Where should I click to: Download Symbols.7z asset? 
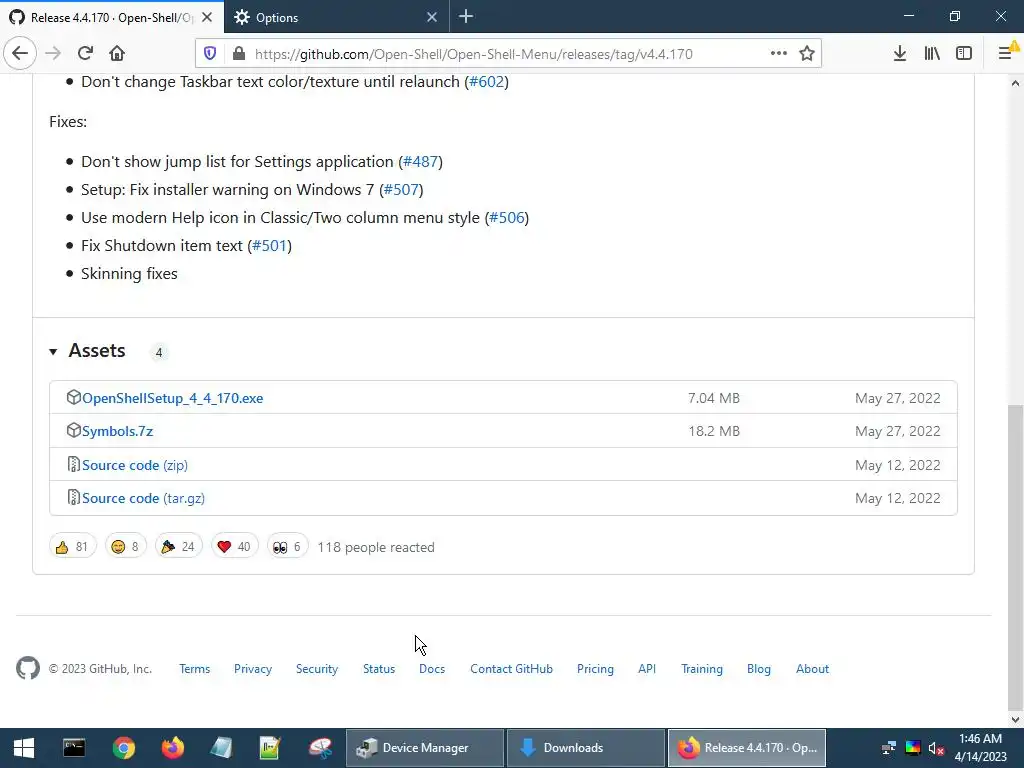118,431
